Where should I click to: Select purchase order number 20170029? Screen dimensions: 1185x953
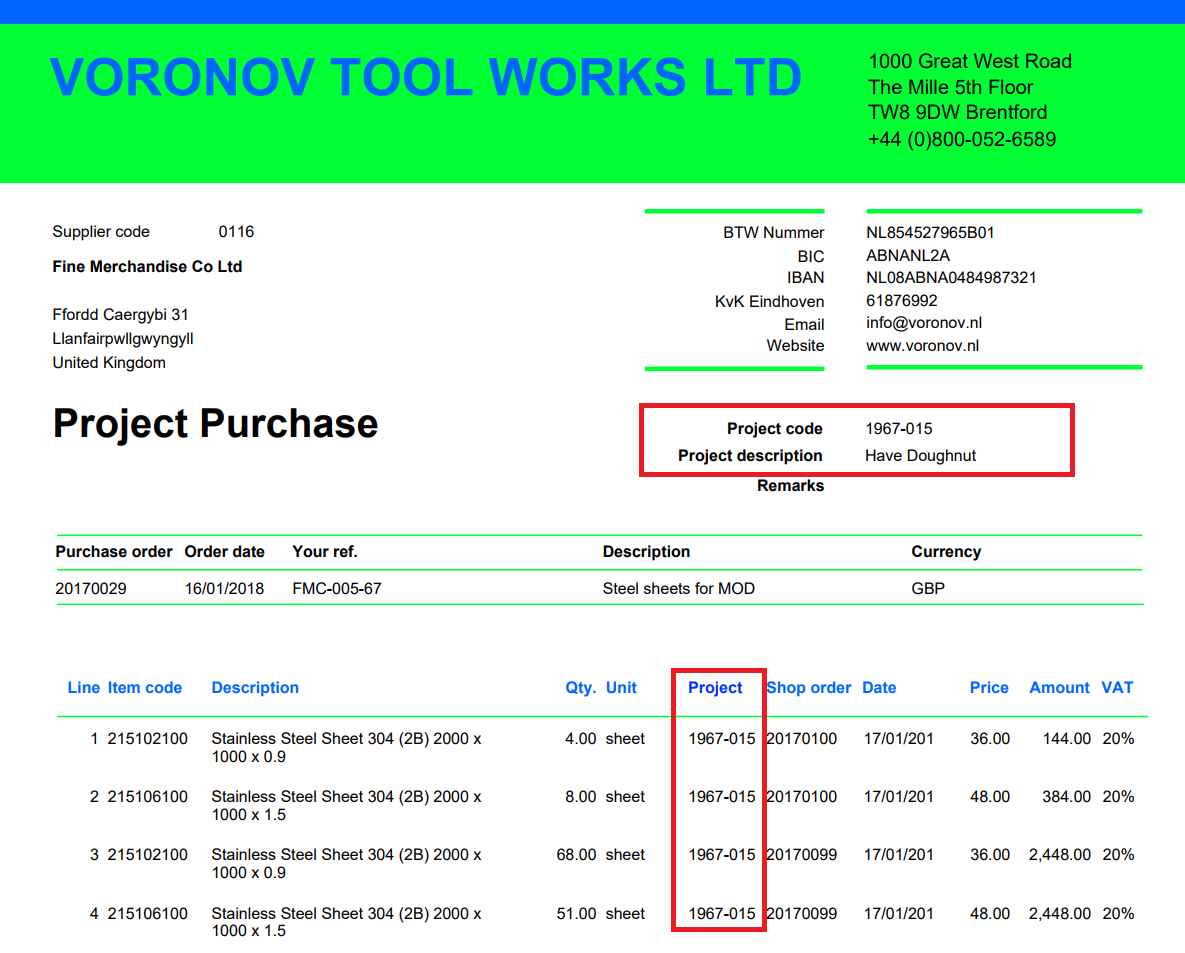[91, 589]
